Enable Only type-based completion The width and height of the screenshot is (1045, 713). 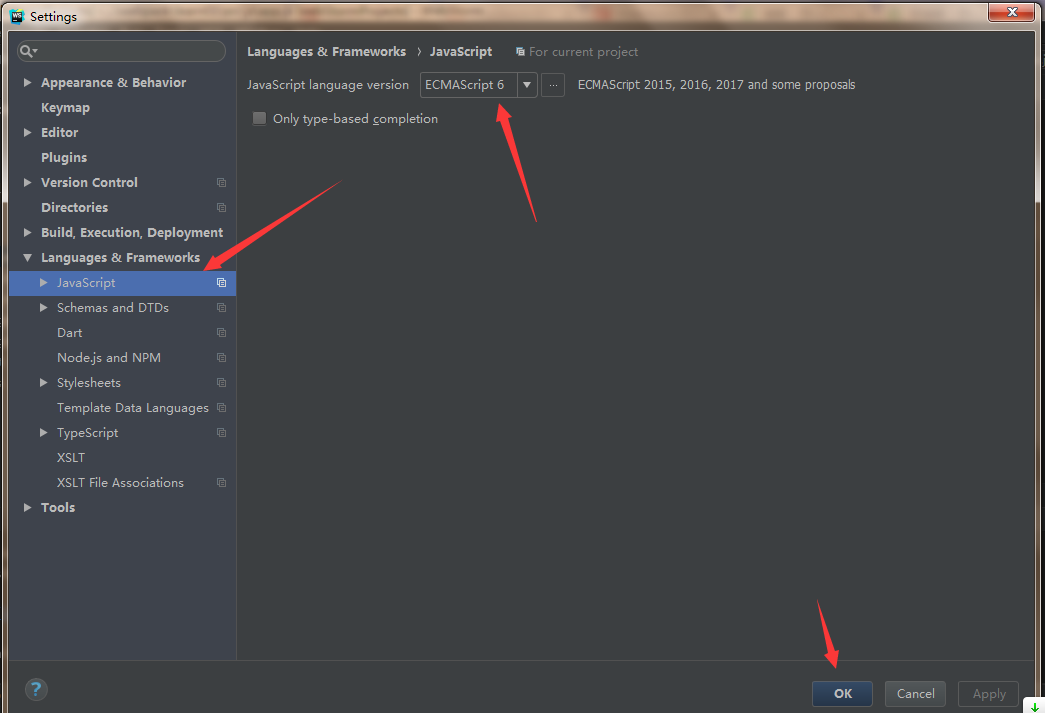(x=259, y=118)
